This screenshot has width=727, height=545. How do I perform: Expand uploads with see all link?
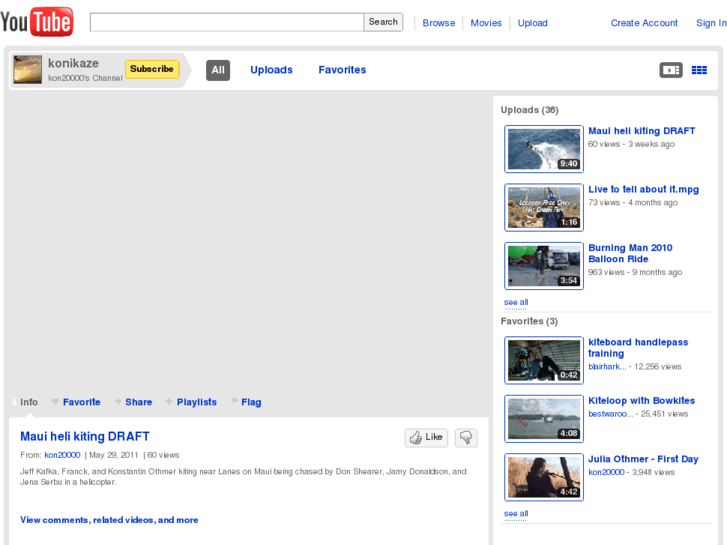click(516, 302)
